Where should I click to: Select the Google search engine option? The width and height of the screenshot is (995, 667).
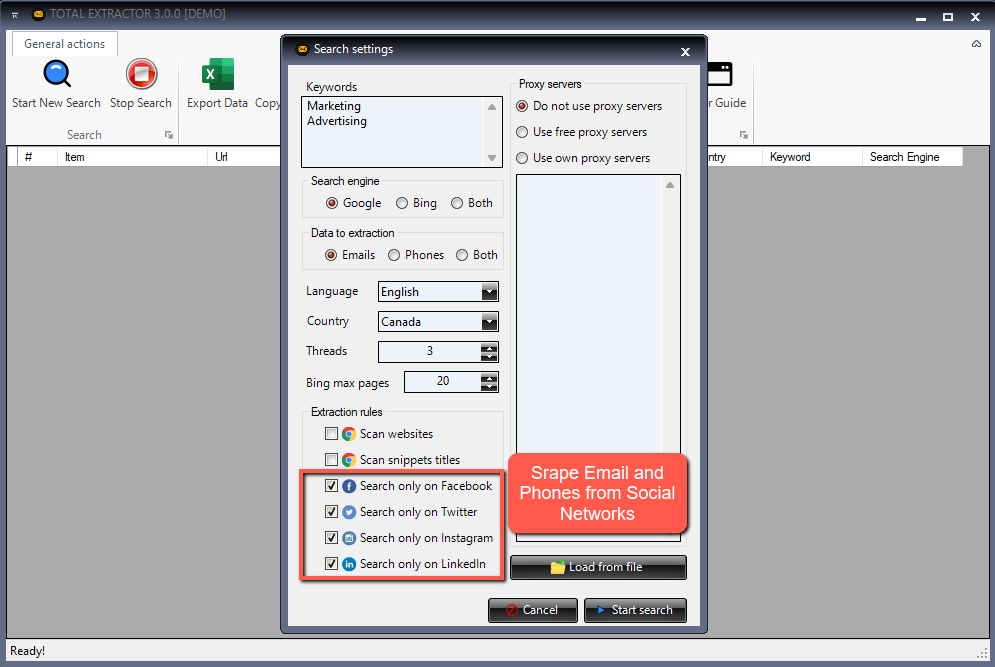(331, 203)
